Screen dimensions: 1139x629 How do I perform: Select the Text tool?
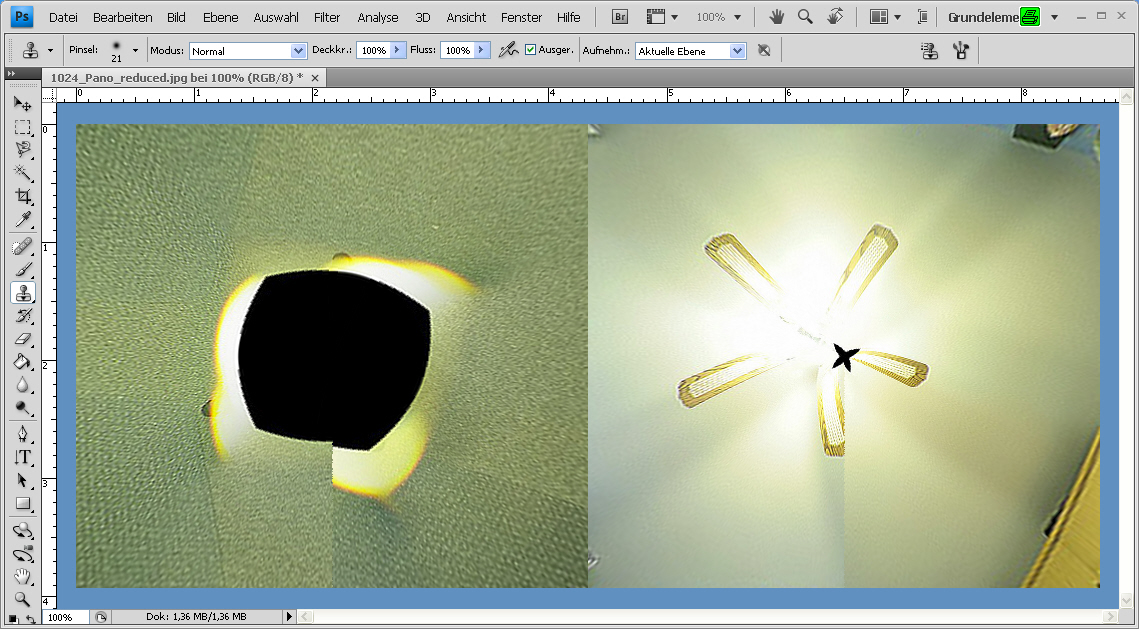pos(22,457)
